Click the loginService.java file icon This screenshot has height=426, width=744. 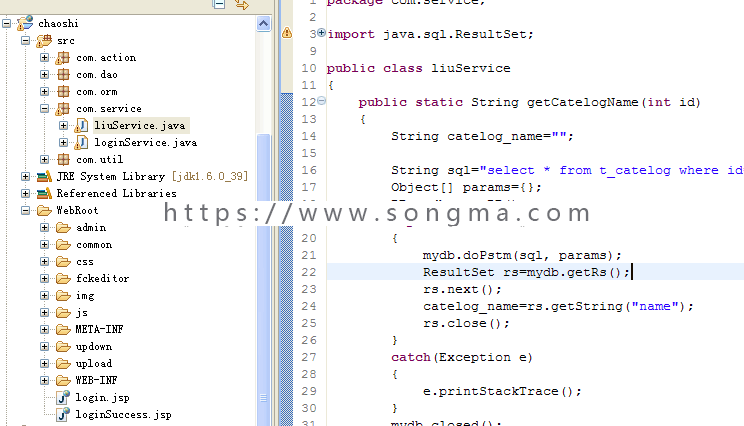point(82,143)
